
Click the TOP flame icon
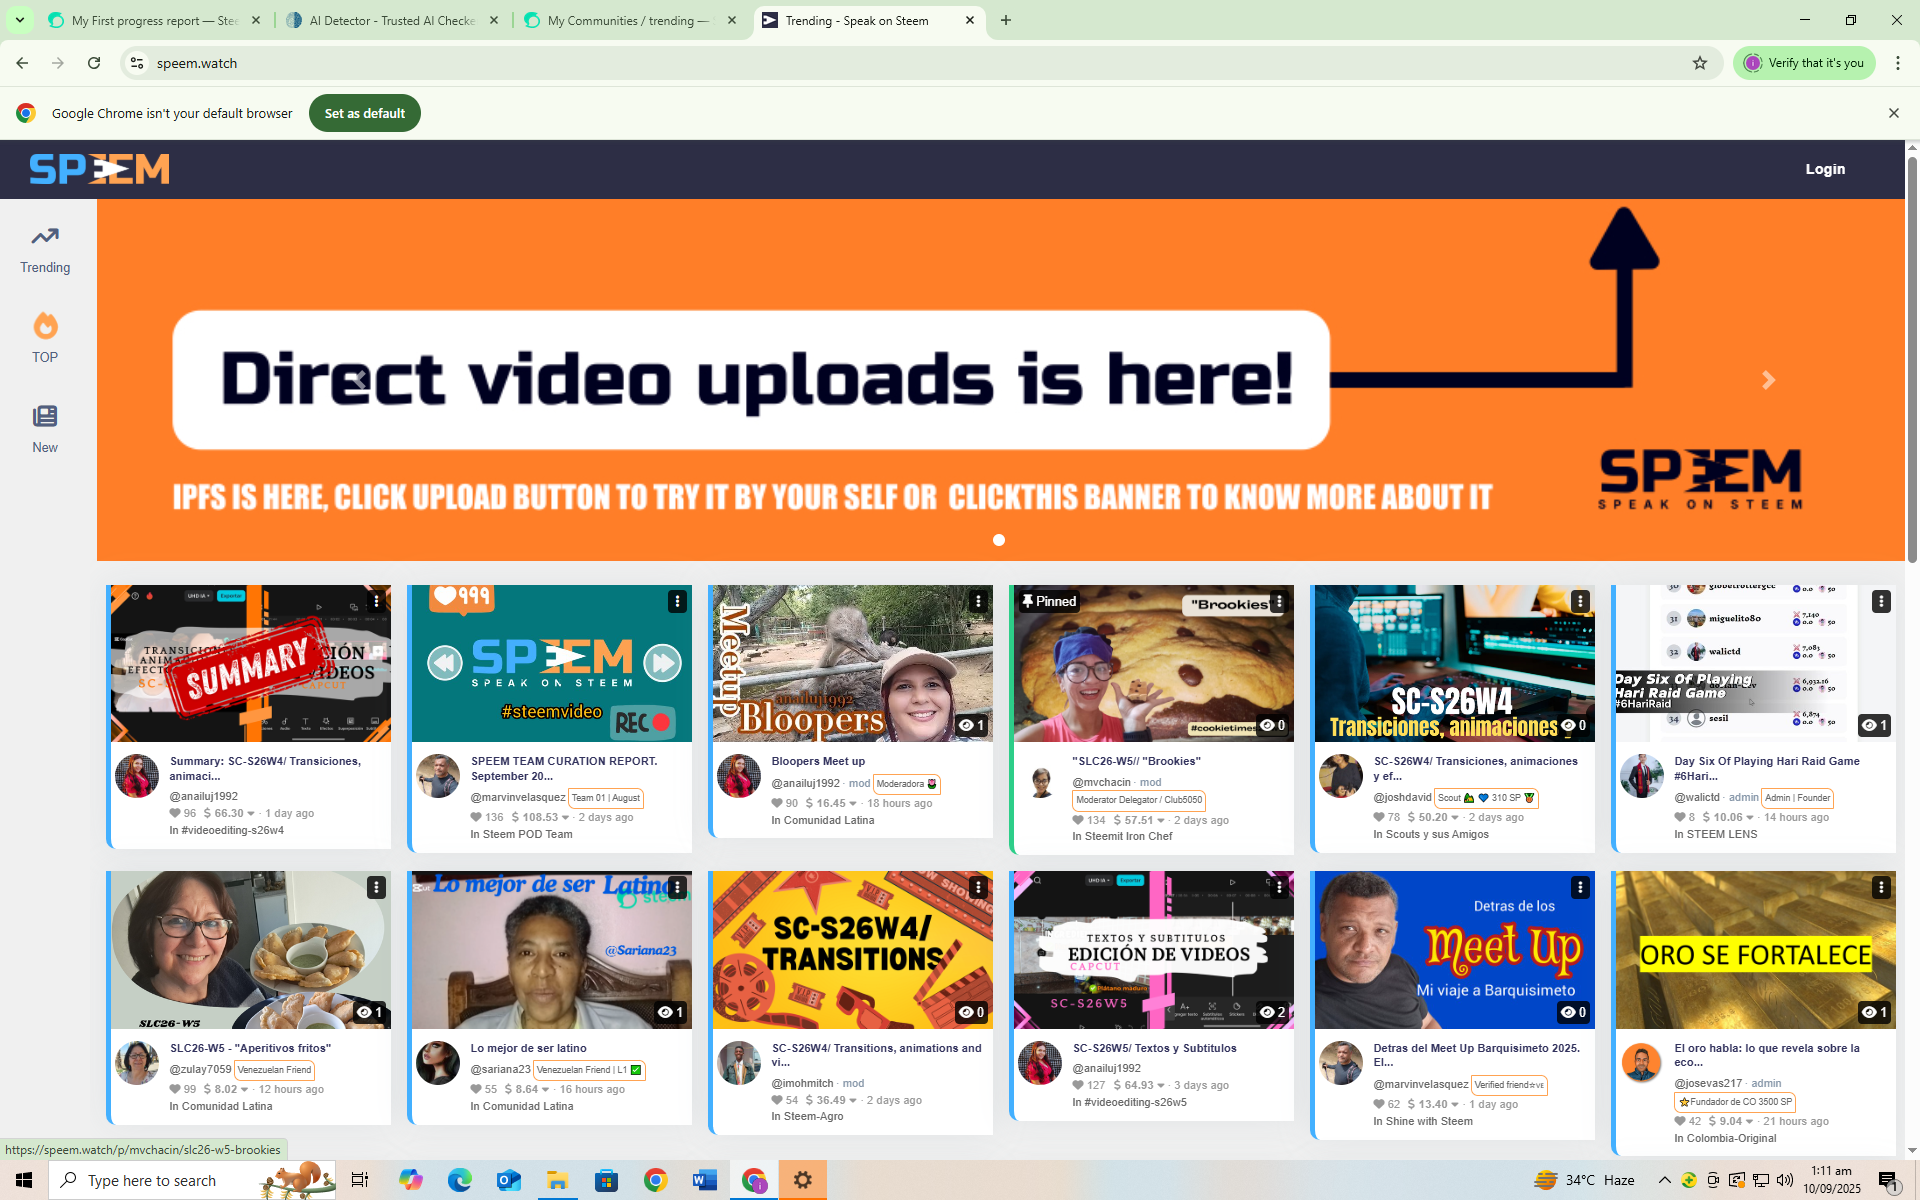(45, 327)
